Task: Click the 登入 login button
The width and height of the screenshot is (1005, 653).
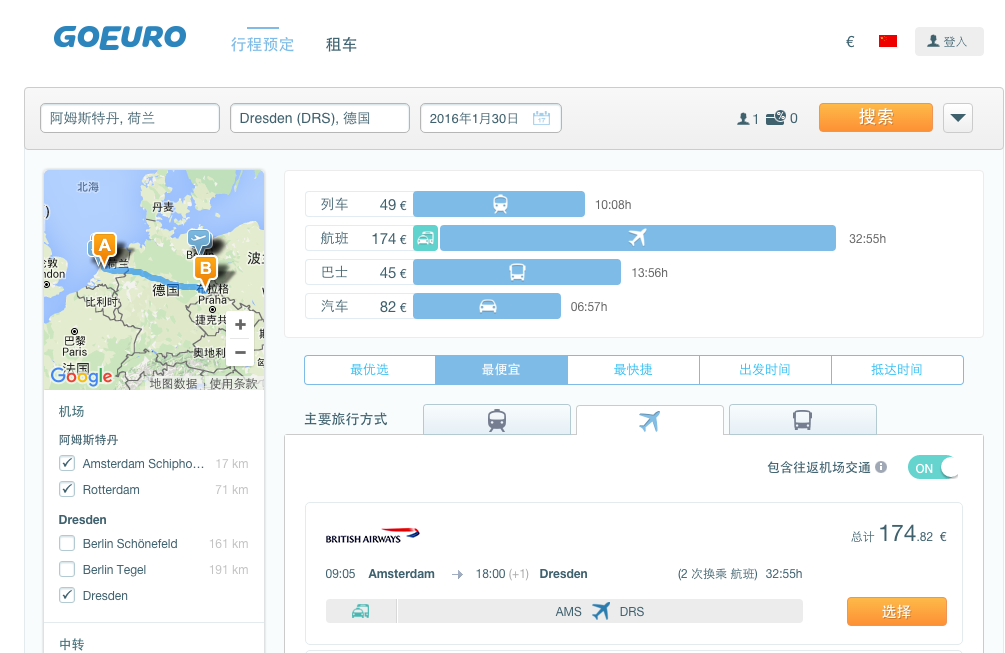Action: pyautogui.click(x=949, y=42)
